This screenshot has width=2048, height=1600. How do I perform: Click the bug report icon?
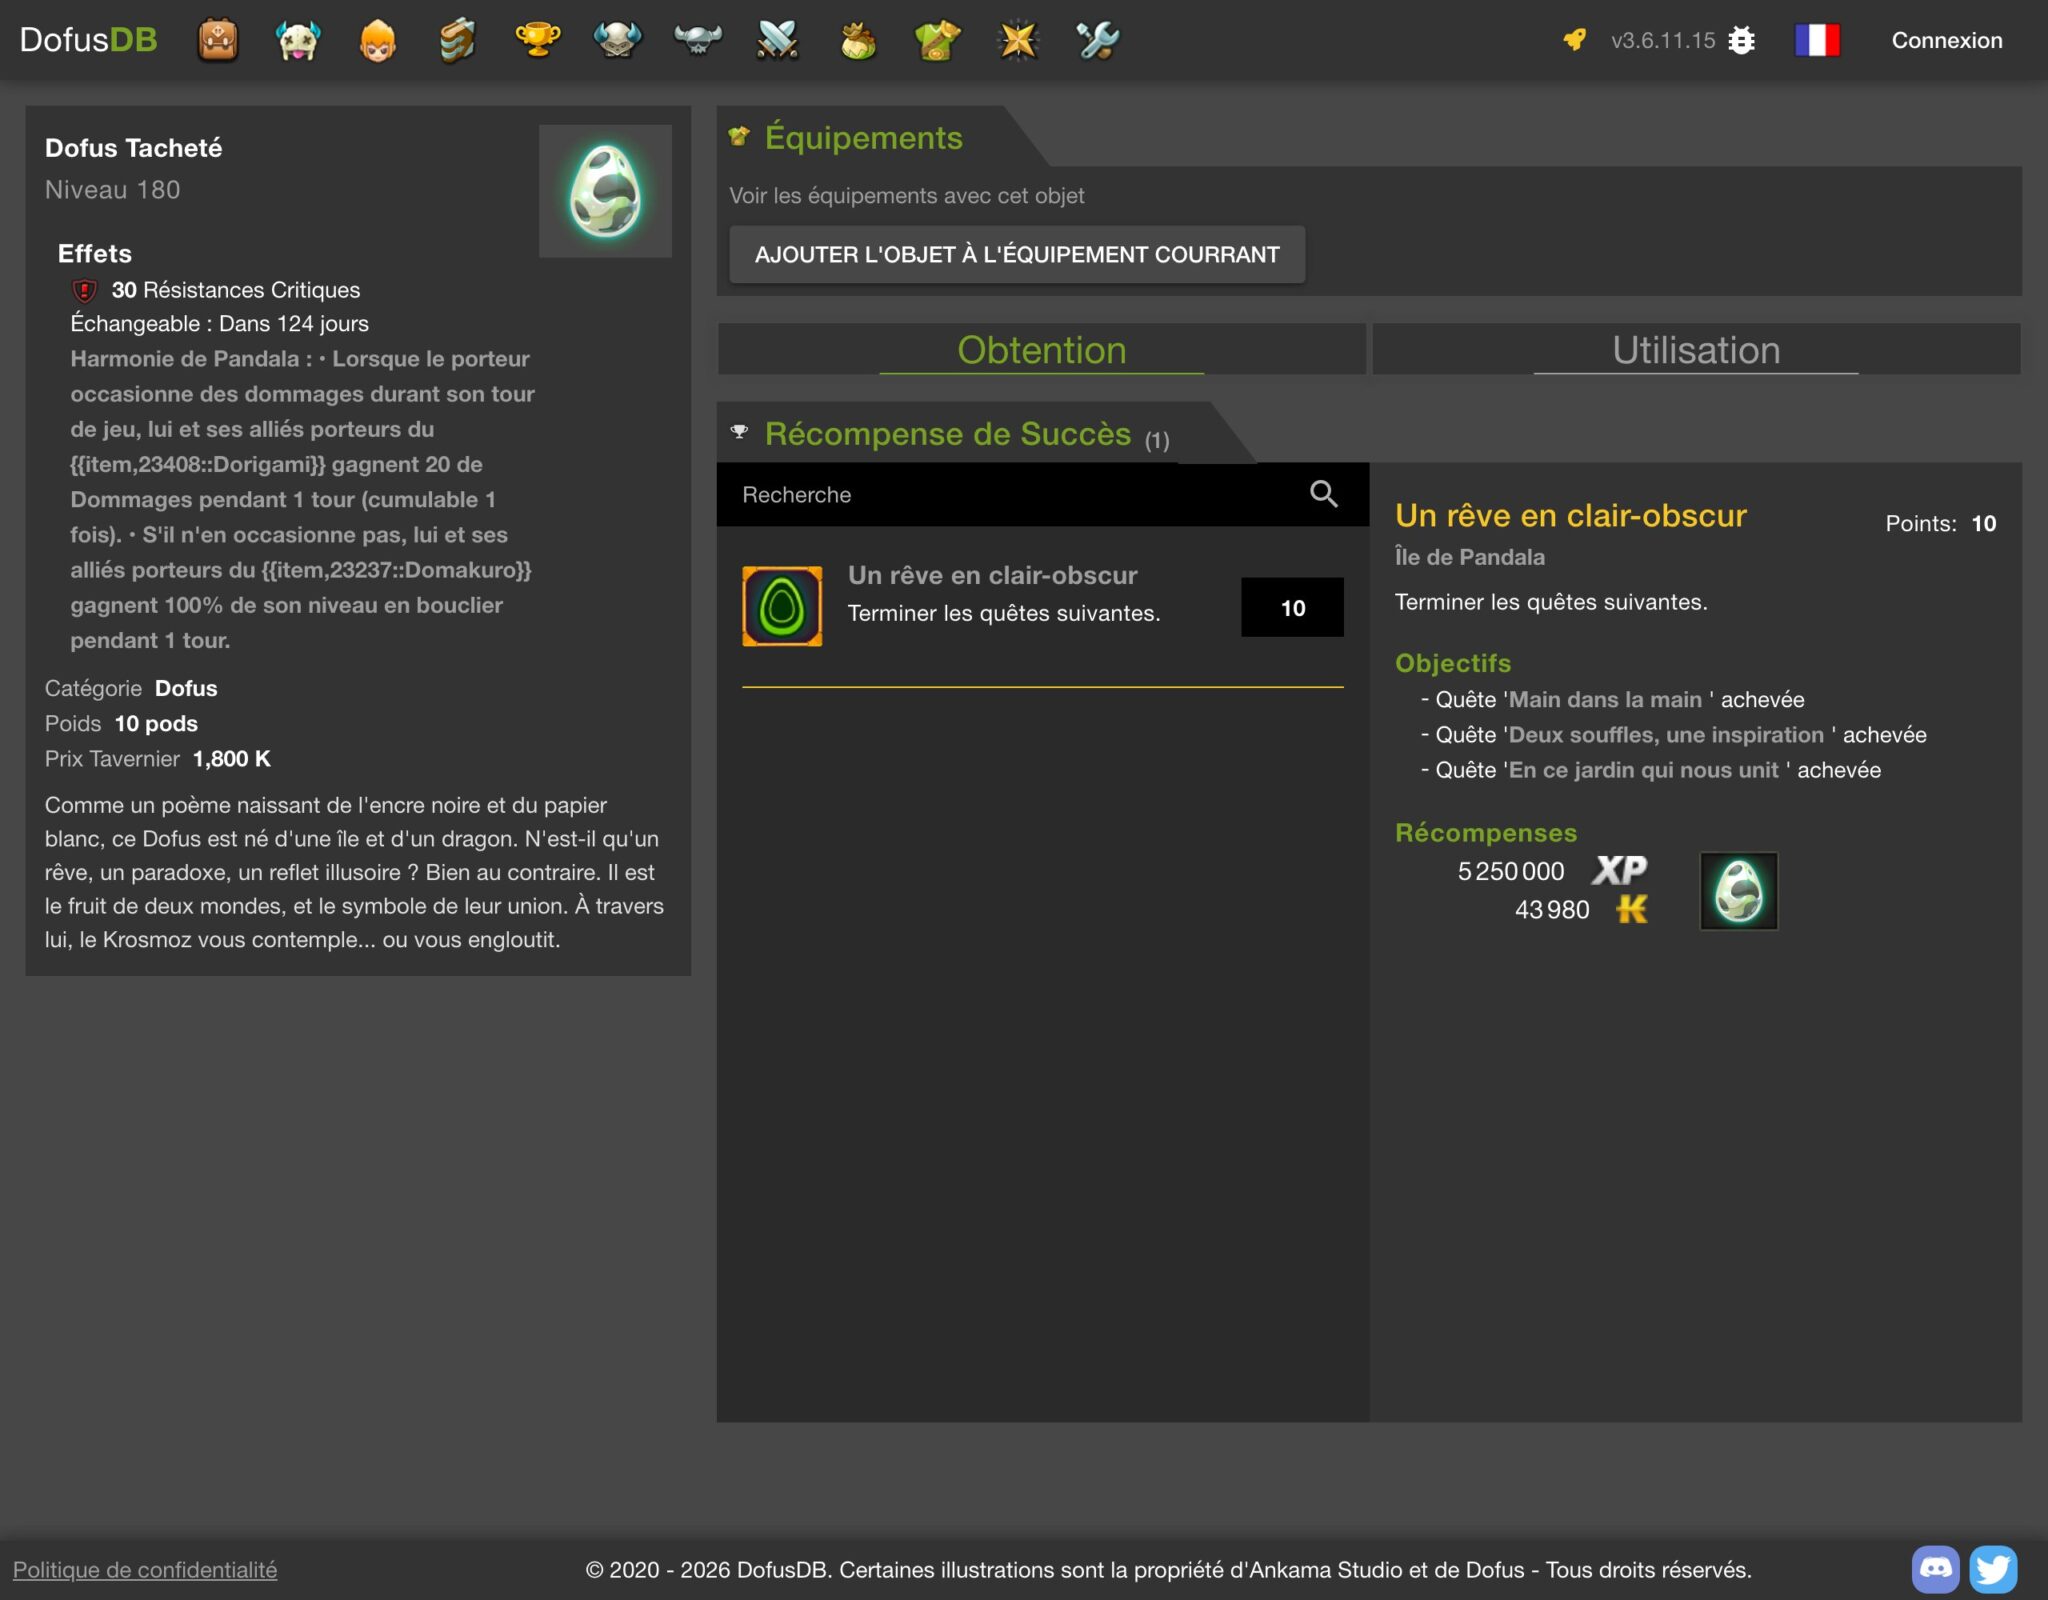1742,40
